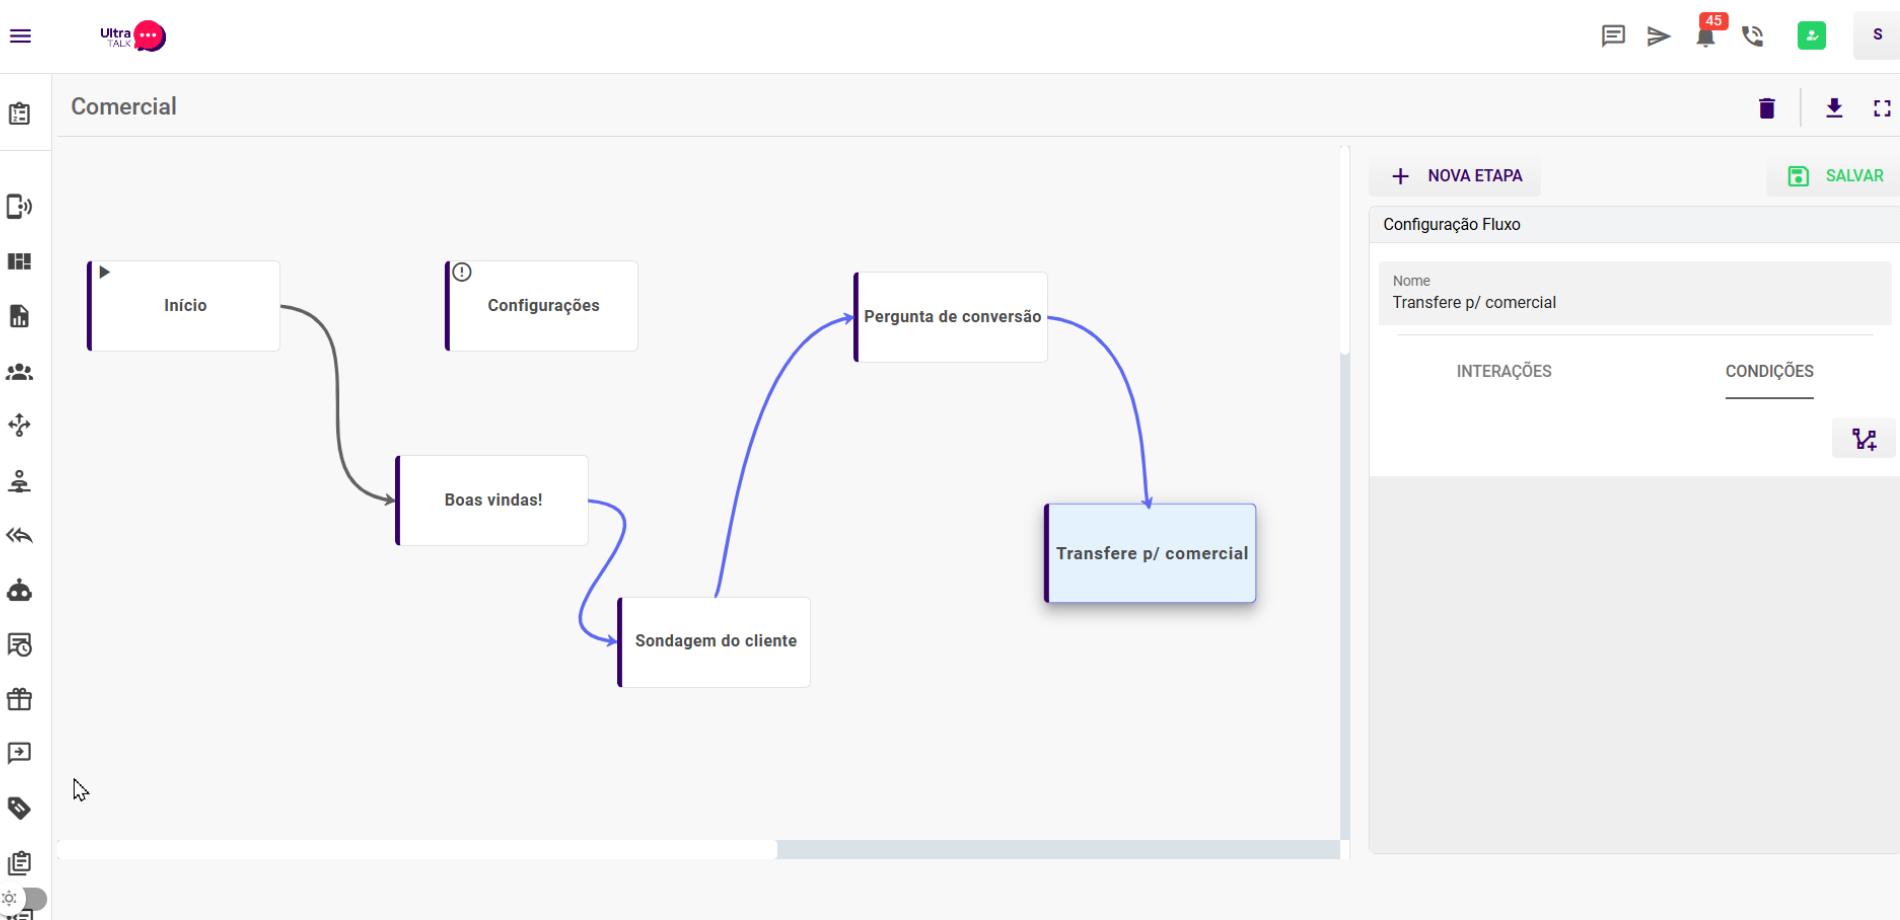Open the reply-all arrows sidebar icon
Image resolution: width=1900 pixels, height=920 pixels.
(x=20, y=536)
